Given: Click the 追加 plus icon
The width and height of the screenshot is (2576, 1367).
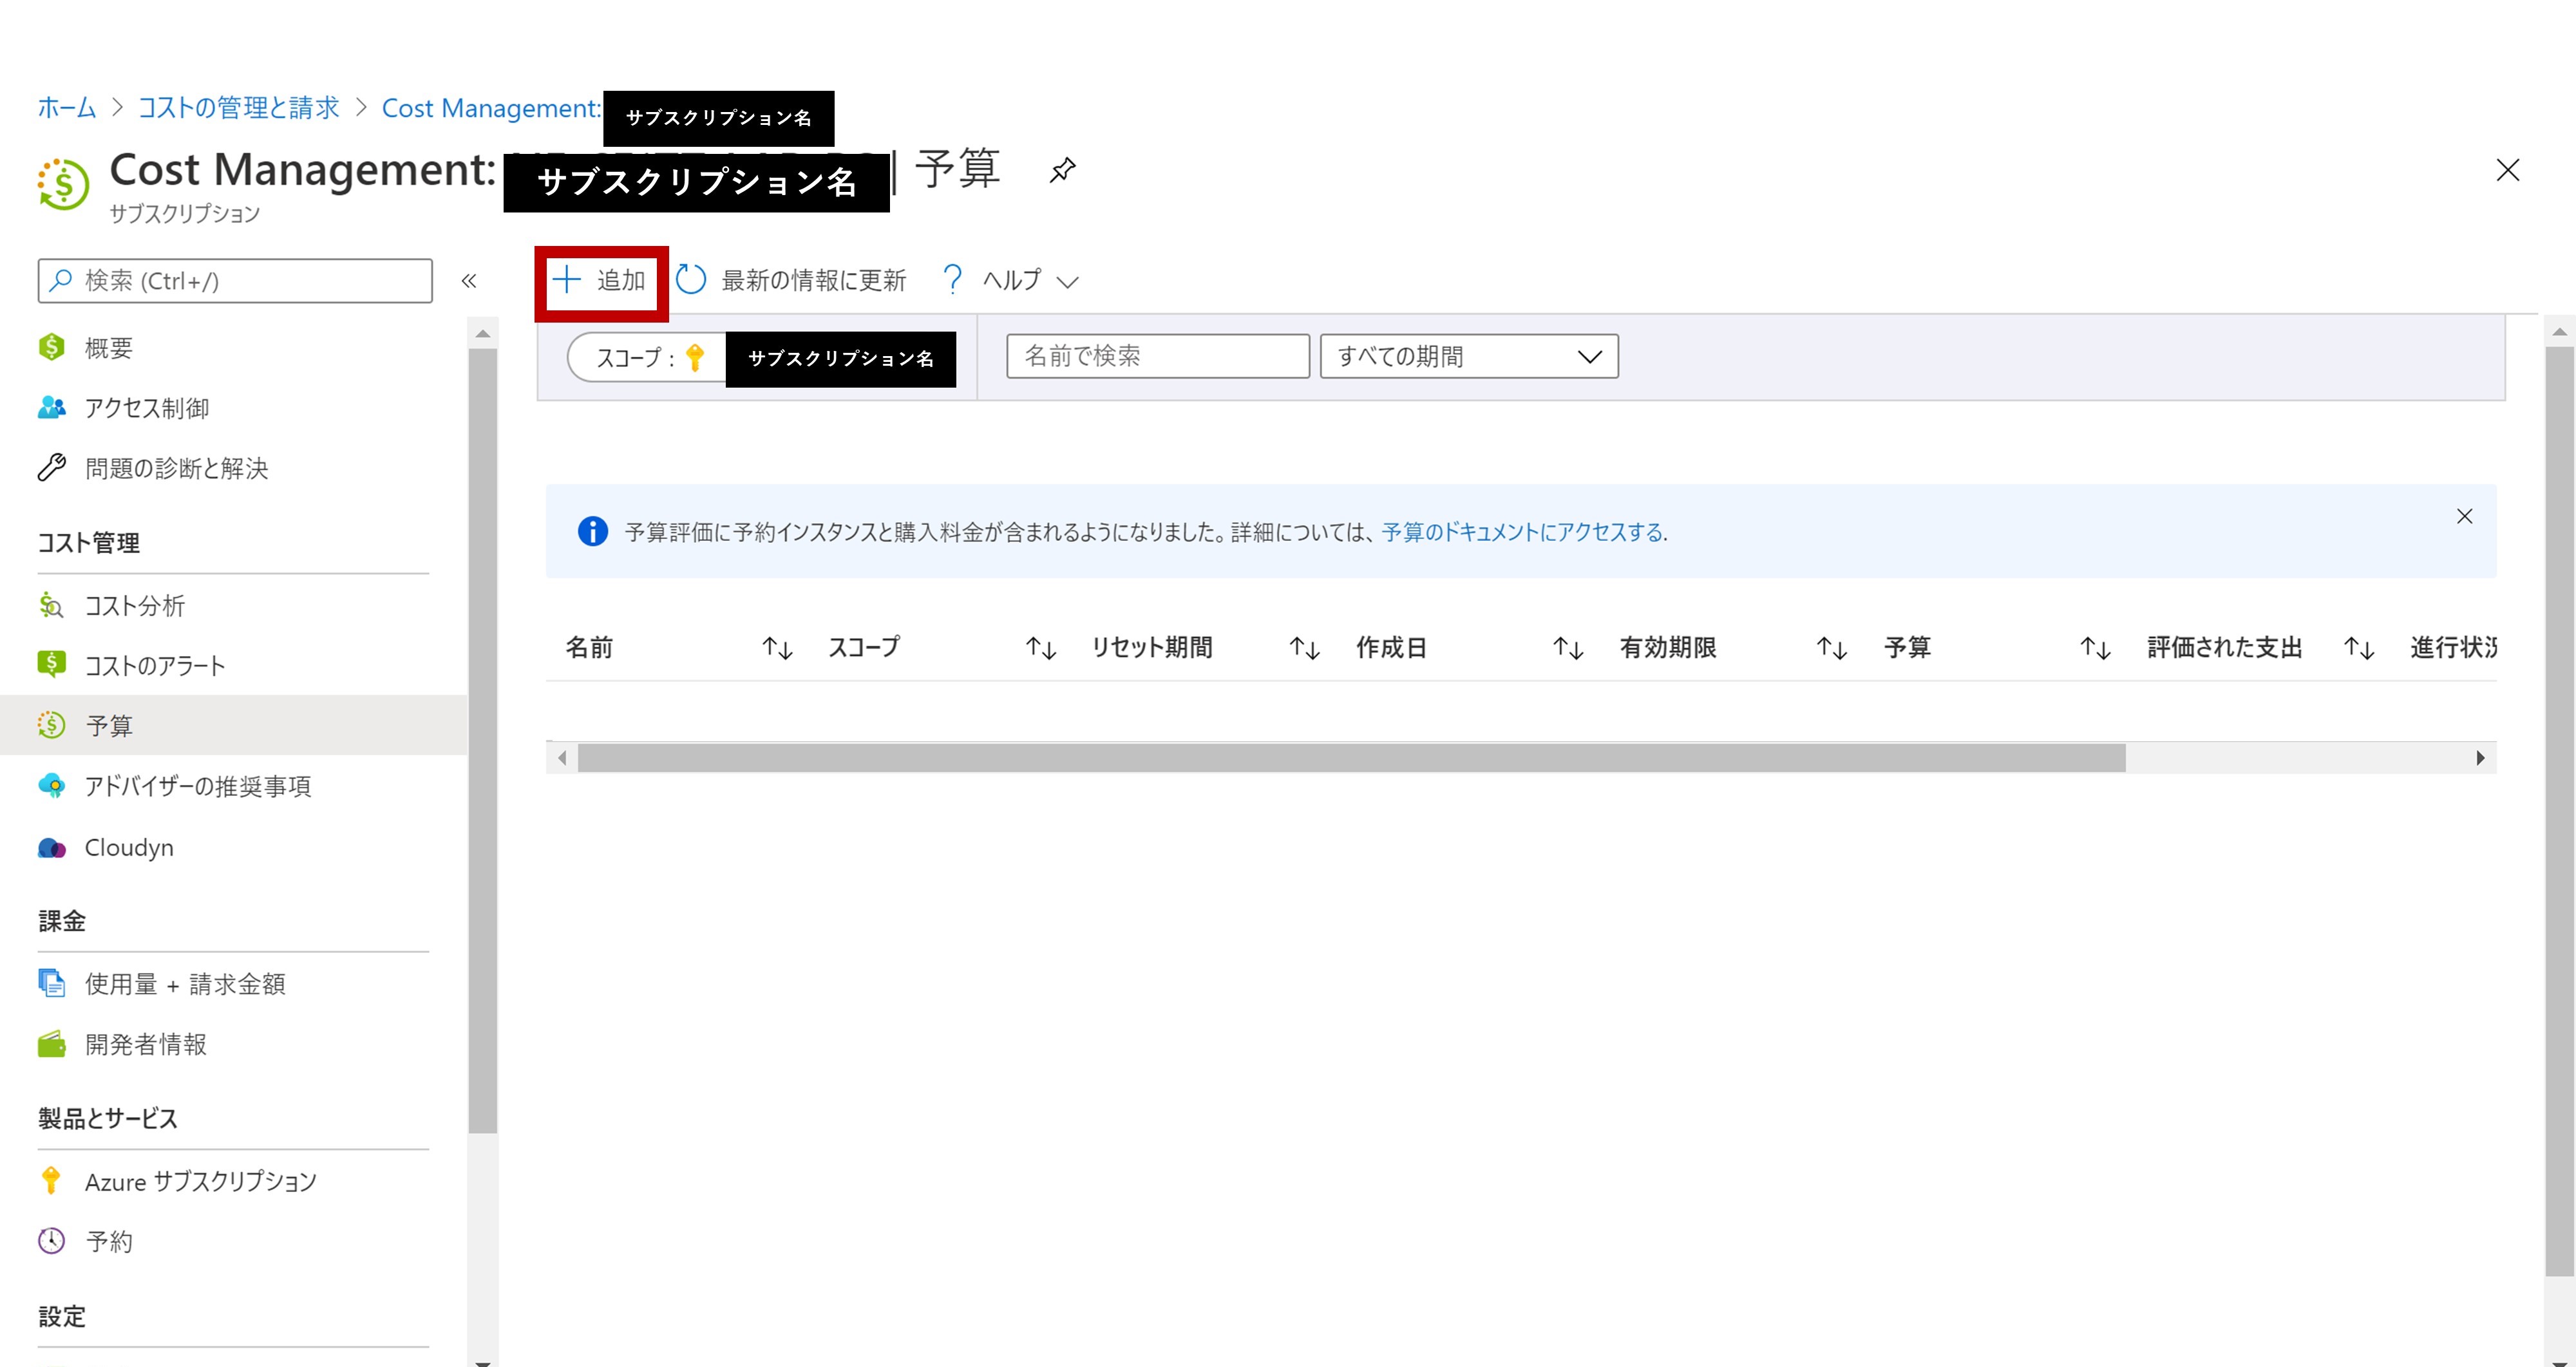Looking at the screenshot, I should (567, 280).
